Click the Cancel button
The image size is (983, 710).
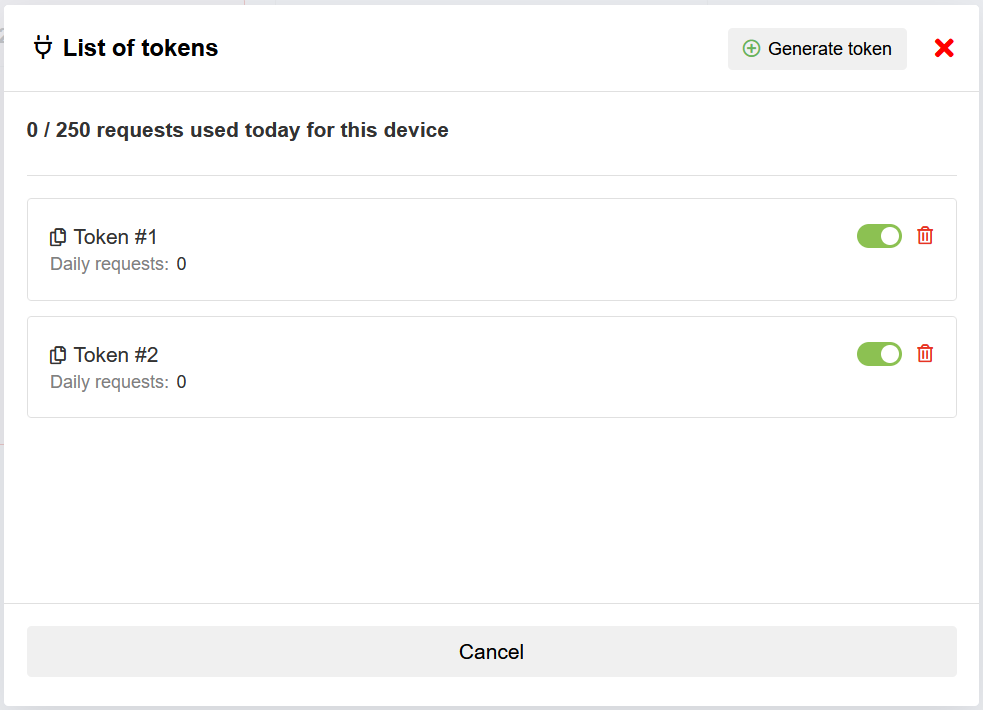tap(491, 652)
